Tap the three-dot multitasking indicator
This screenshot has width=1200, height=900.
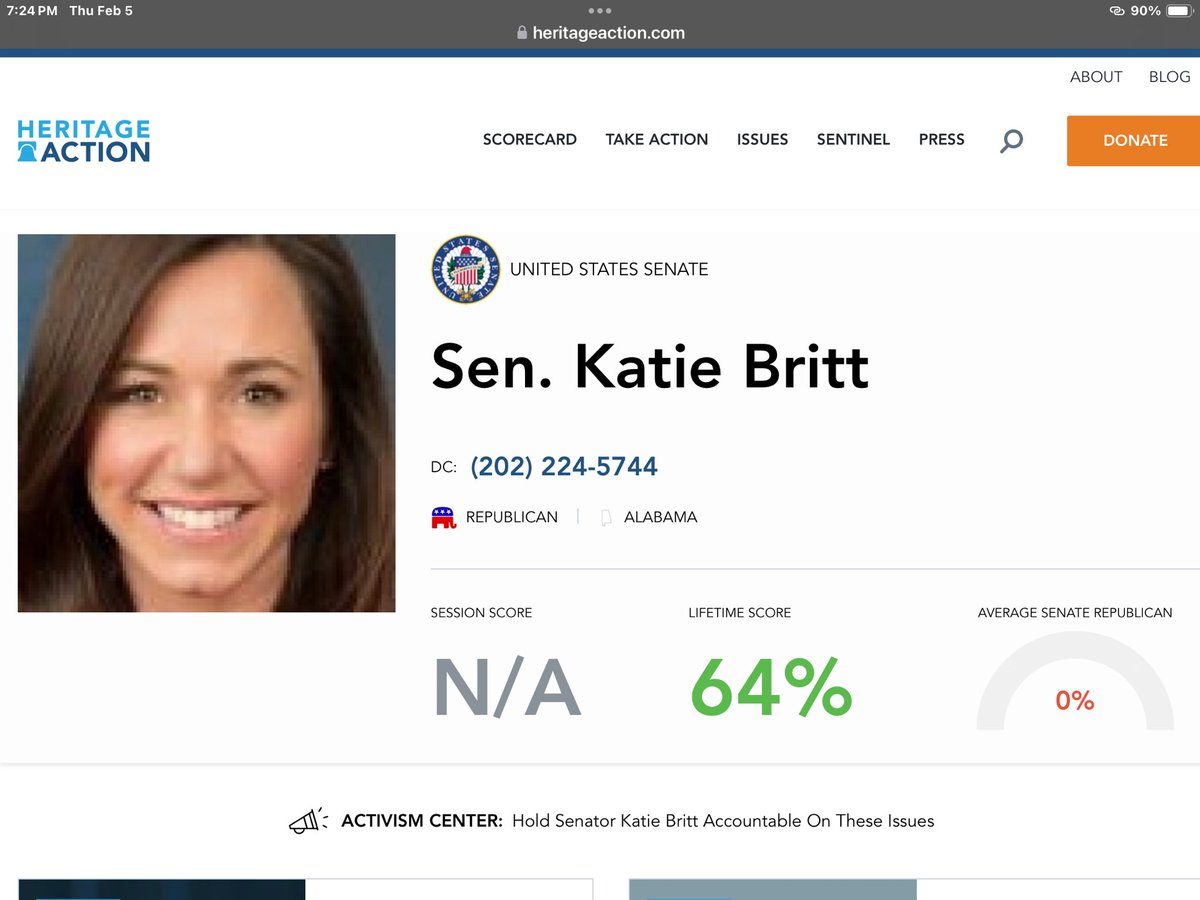[599, 11]
